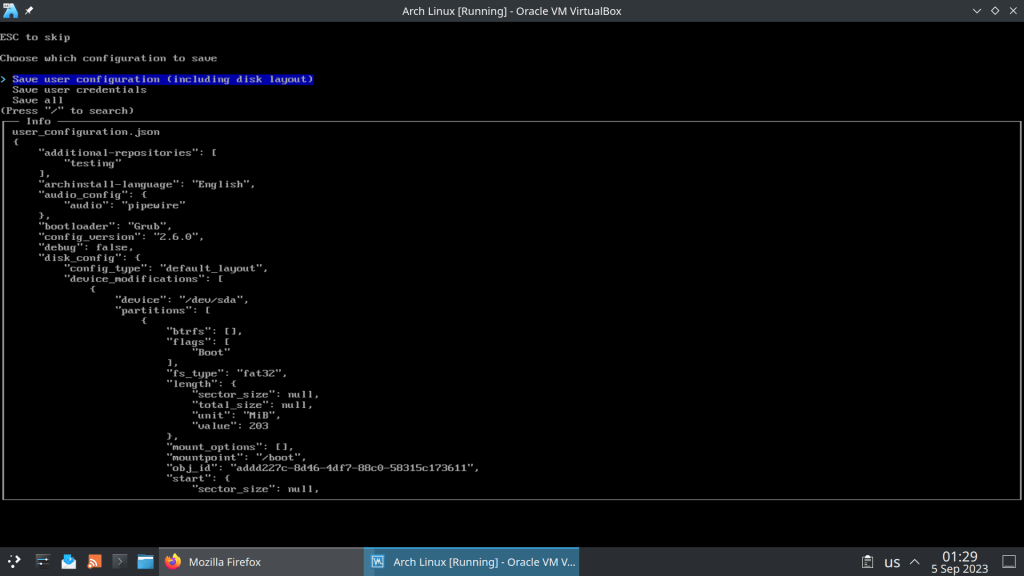
Task: Launch the mail client from the taskbar
Action: pos(69,561)
